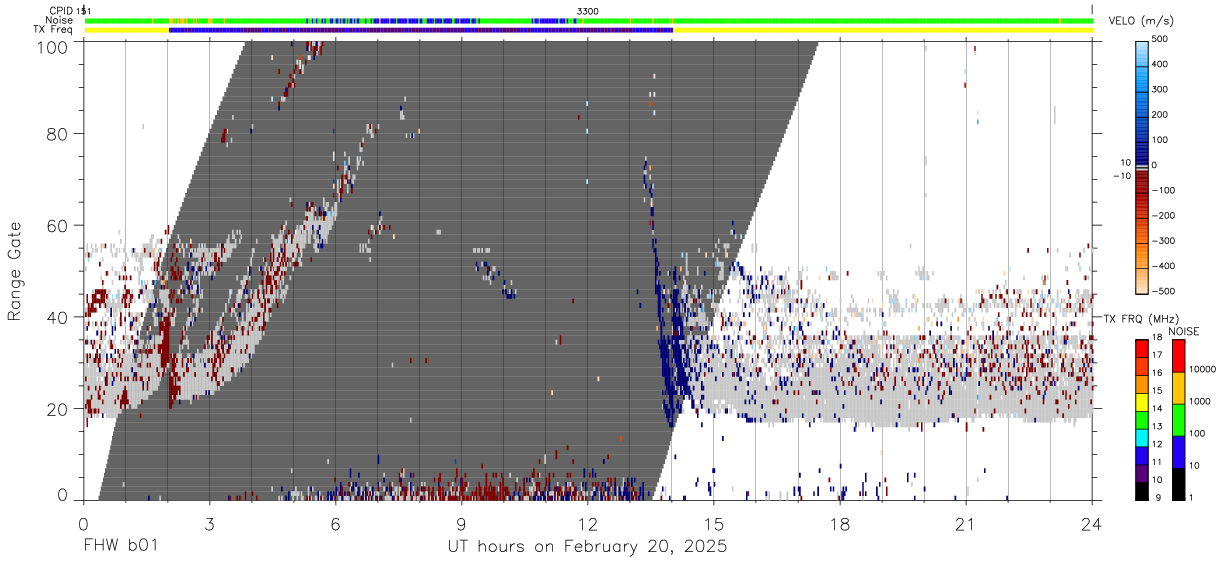Pick the purple TX FRQ legend segment
This screenshot has height=567, width=1228.
[x=1142, y=471]
